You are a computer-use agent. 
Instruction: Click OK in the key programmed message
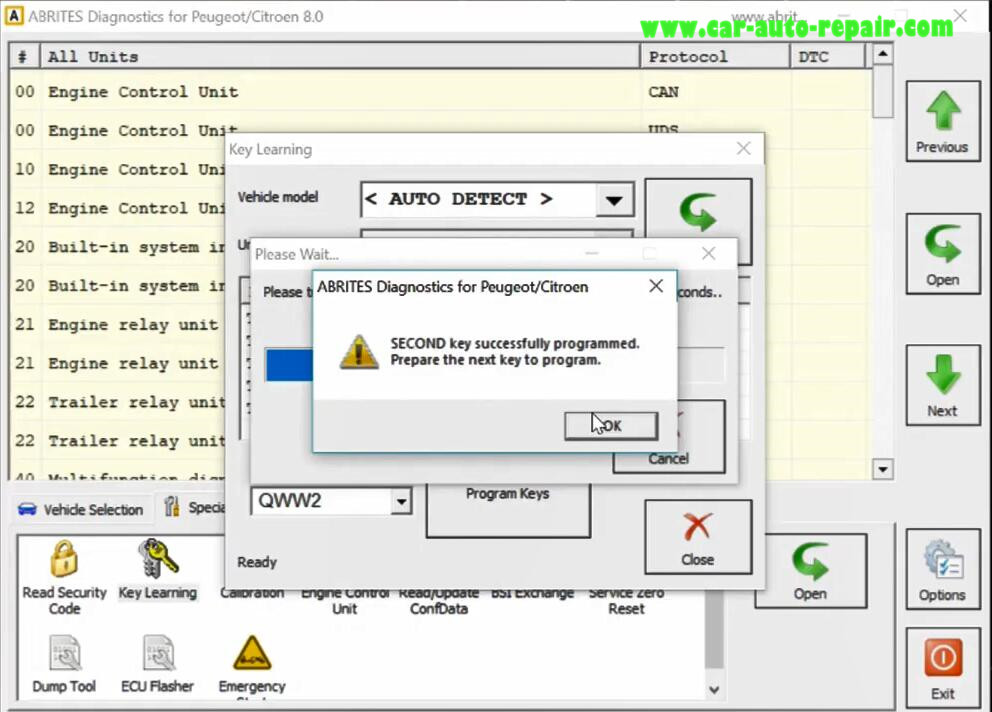coord(611,426)
